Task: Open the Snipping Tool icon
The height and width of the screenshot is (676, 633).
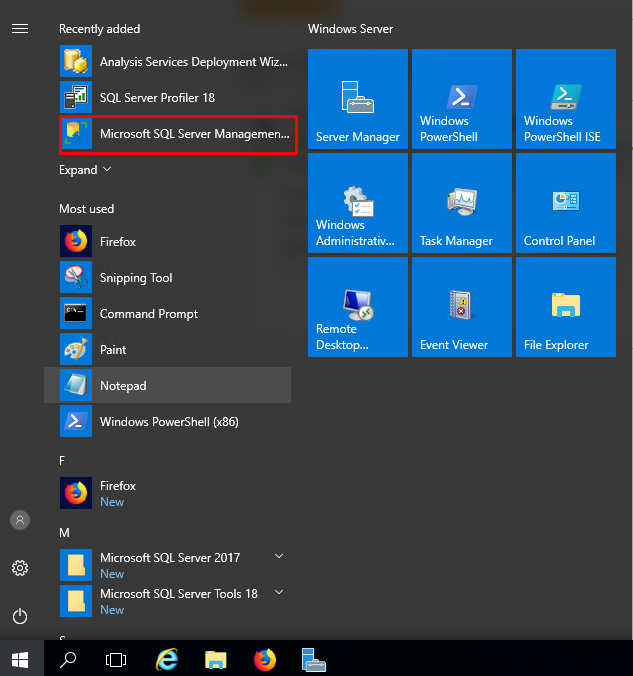Action: click(76, 277)
